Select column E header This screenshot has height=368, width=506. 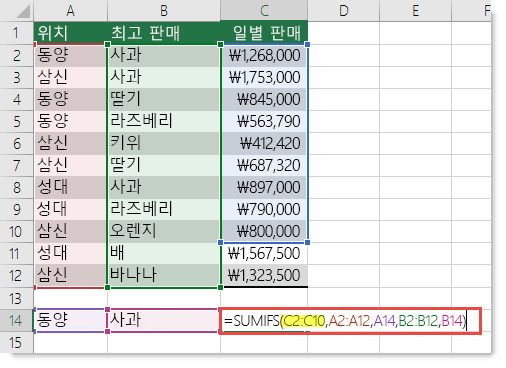pos(415,11)
